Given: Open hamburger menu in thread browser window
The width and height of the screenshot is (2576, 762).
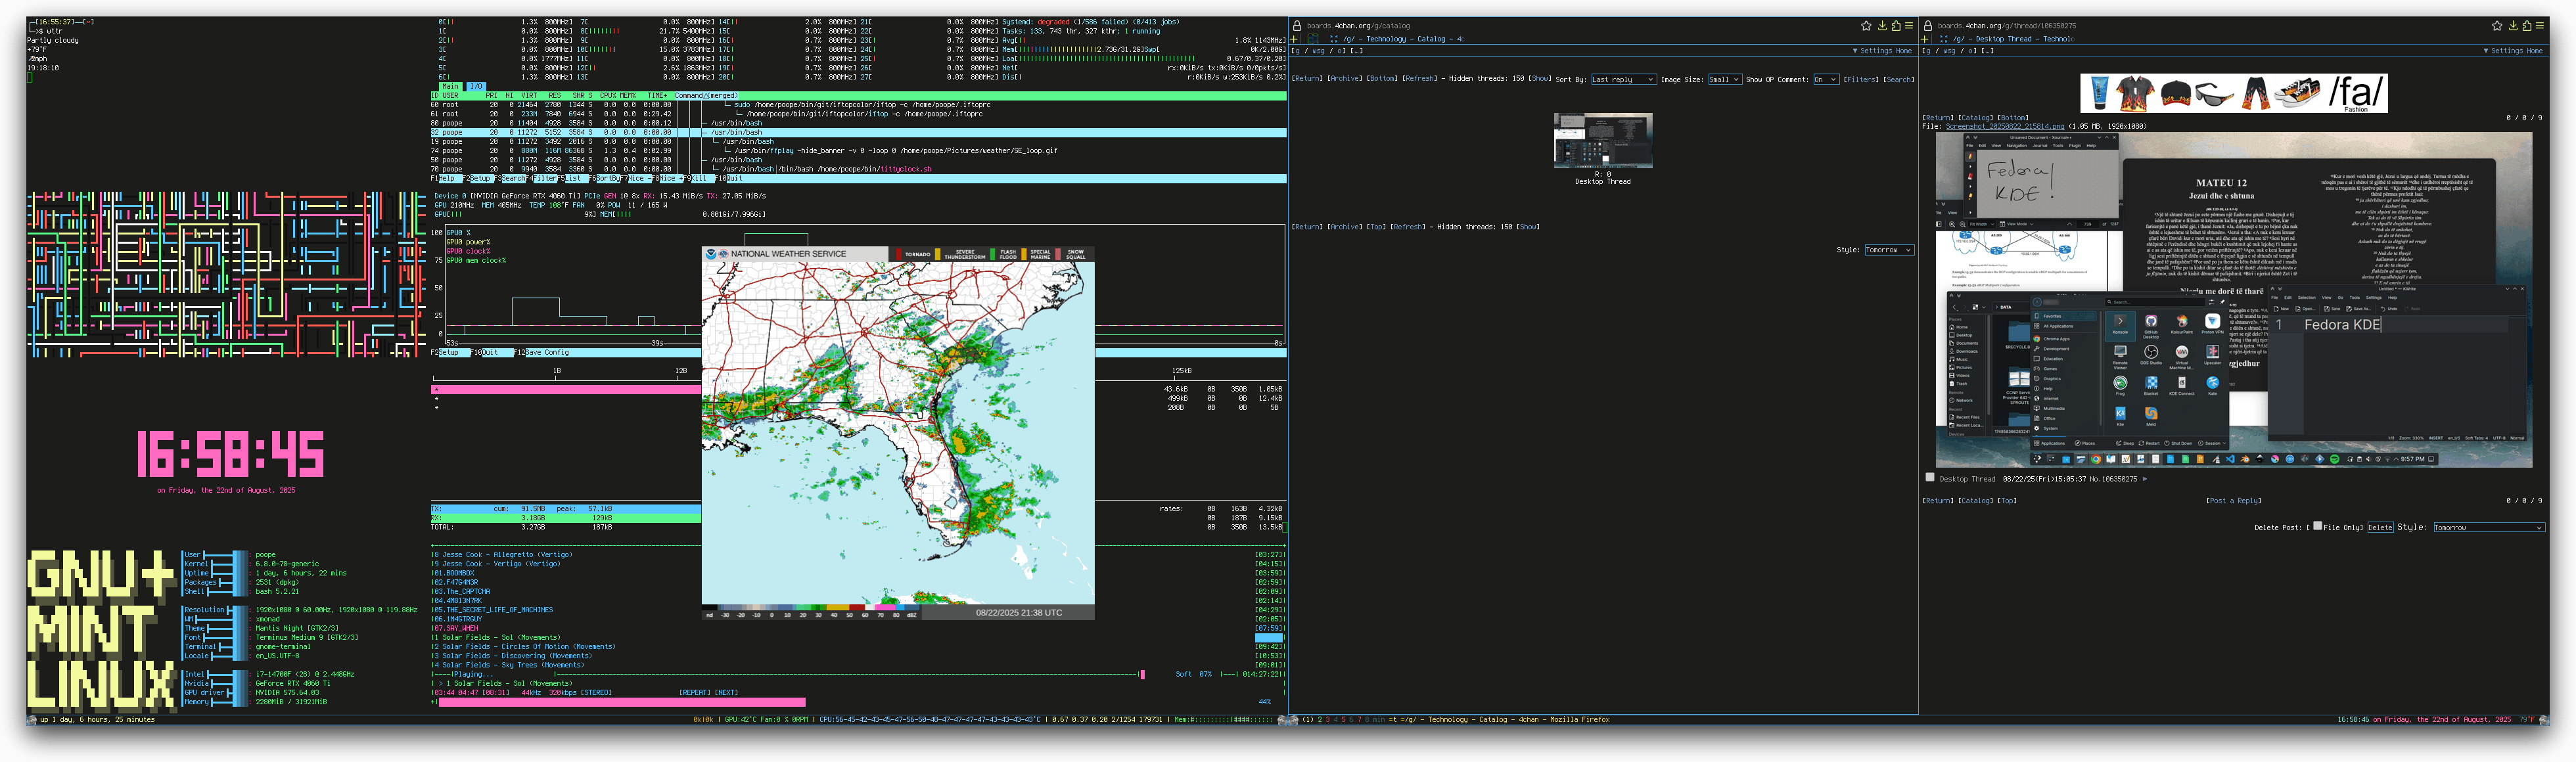Looking at the screenshot, I should click(2540, 26).
